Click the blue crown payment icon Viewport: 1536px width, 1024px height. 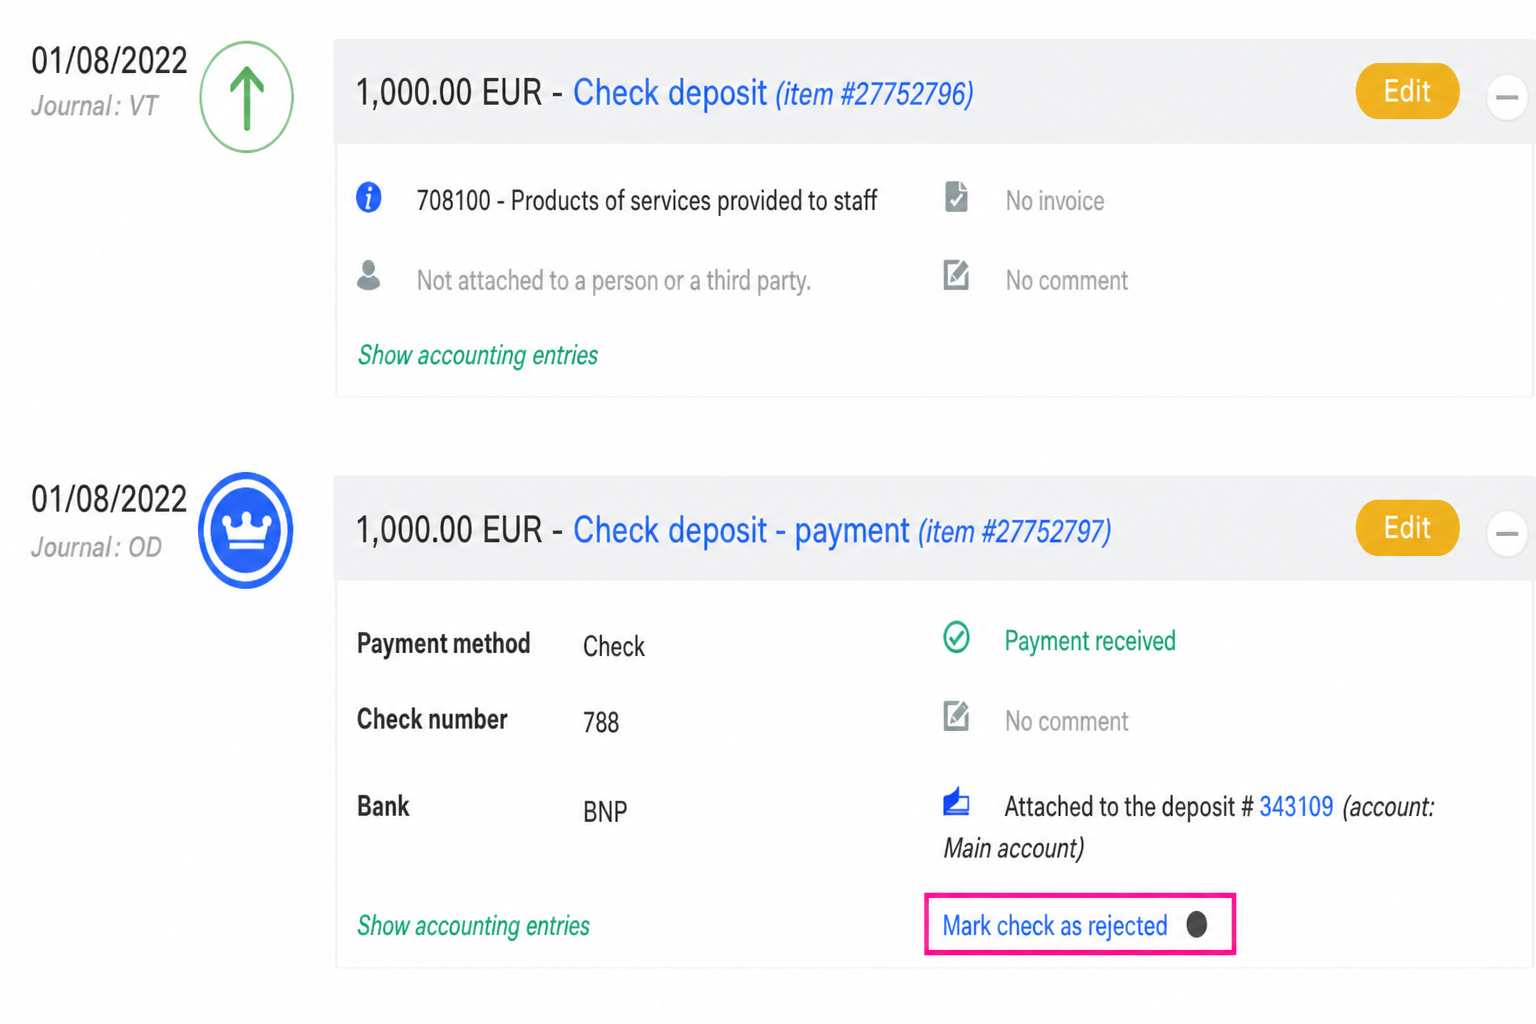tap(246, 530)
